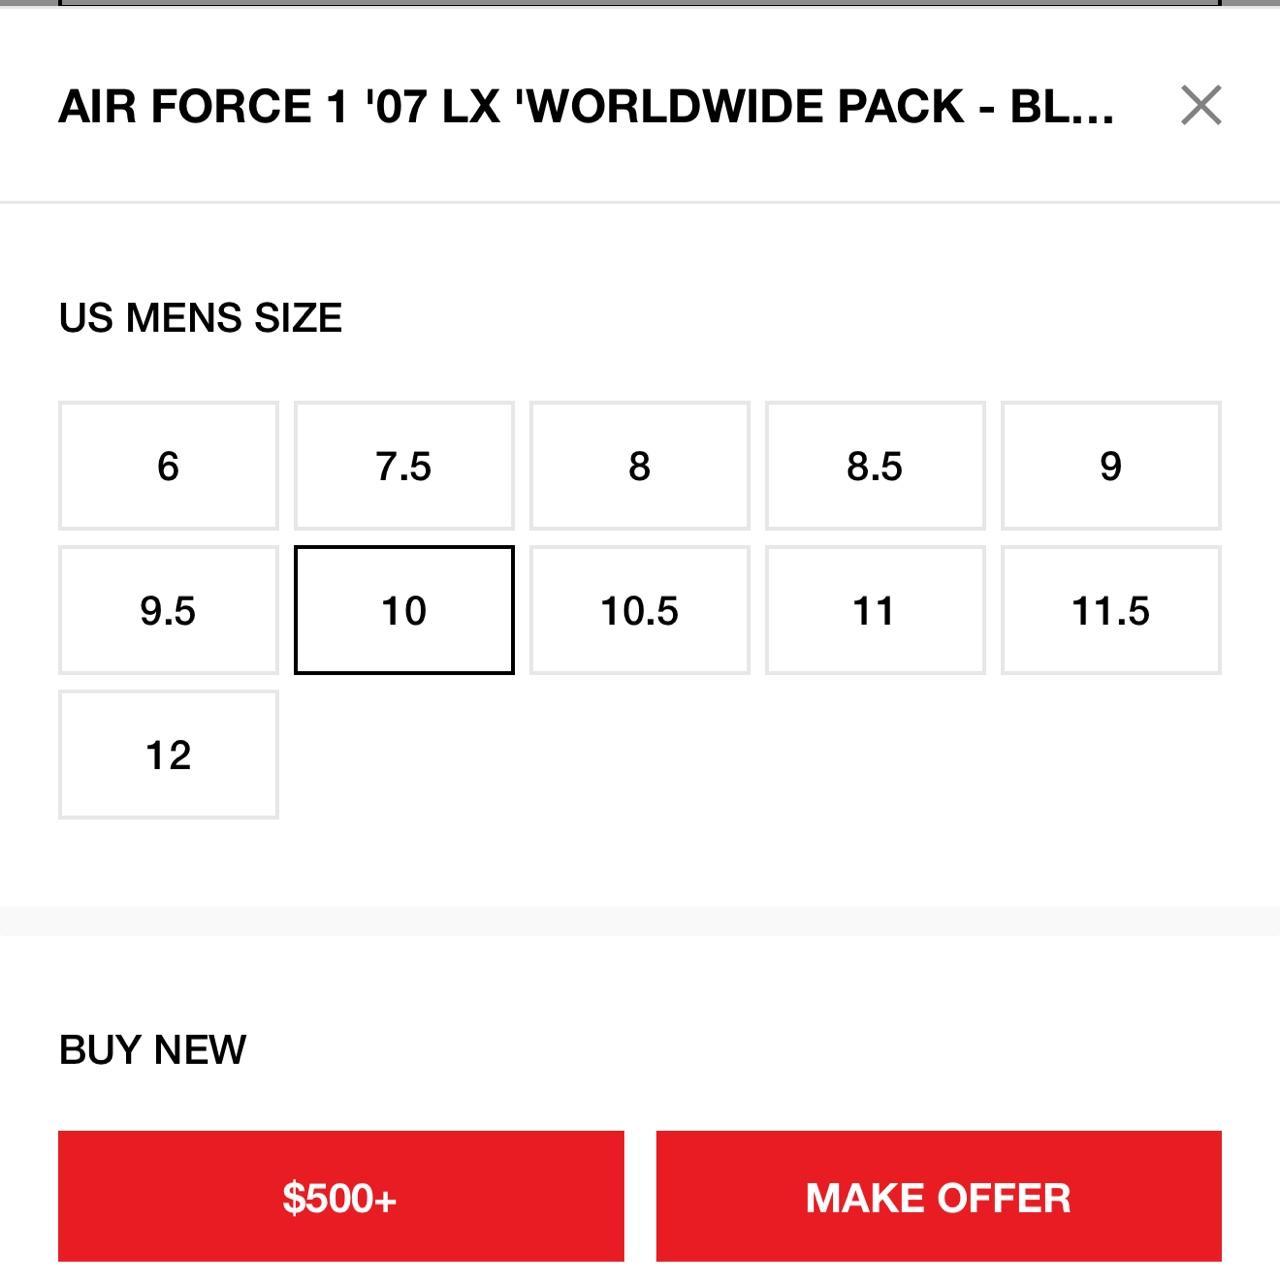Click the gray divider below sizes
Image resolution: width=1280 pixels, height=1280 pixels.
click(640, 921)
